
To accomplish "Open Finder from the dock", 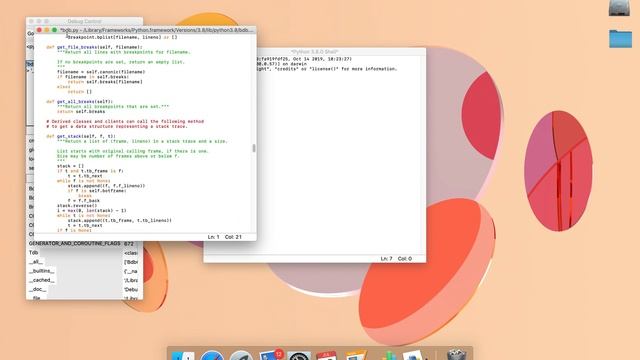I will [x=182, y=355].
